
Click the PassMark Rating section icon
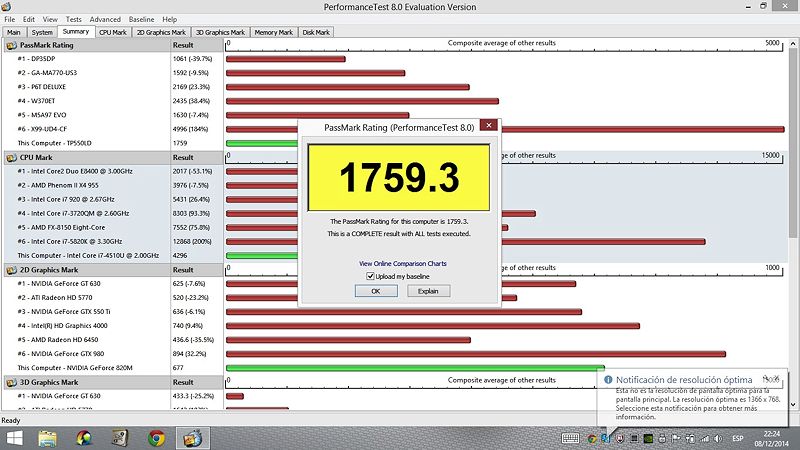(11, 45)
